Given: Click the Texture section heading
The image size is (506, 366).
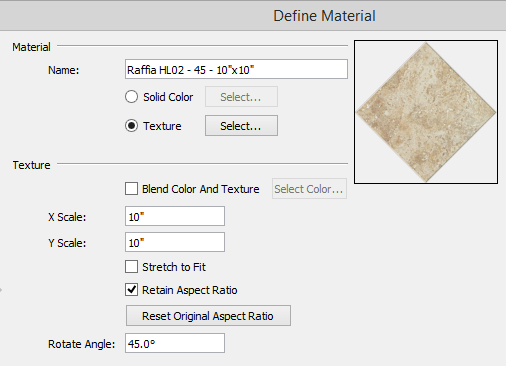Looking at the screenshot, I should [31, 165].
